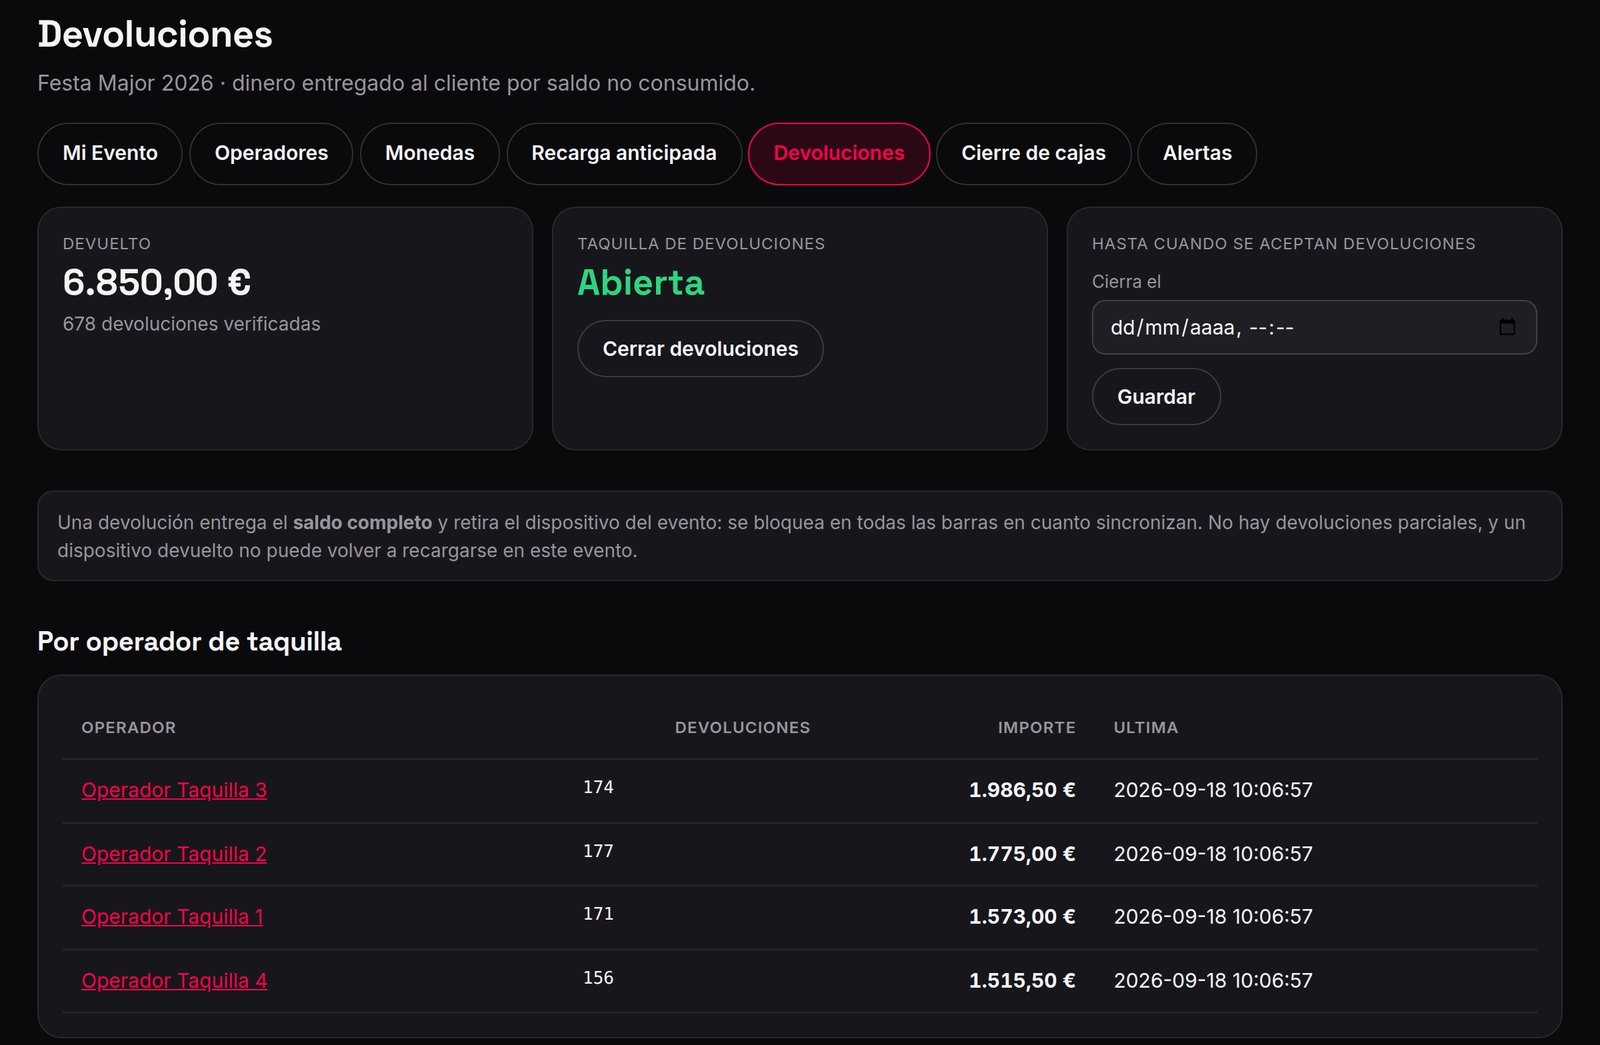This screenshot has height=1045, width=1600.
Task: View the Alertas tab
Action: pos(1197,153)
